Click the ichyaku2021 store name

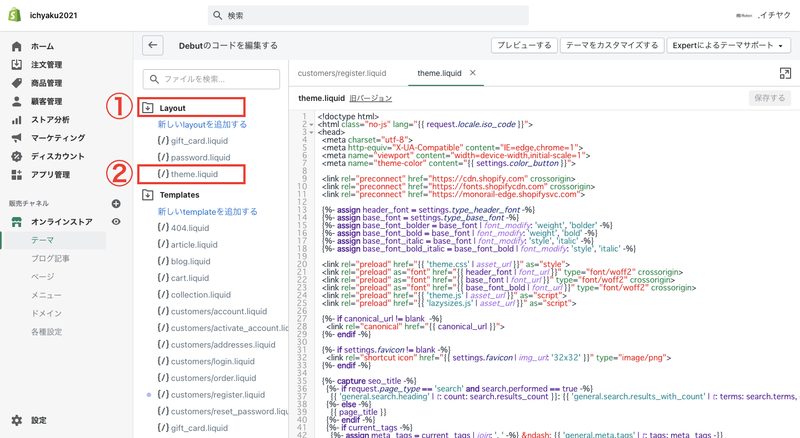(x=54, y=15)
